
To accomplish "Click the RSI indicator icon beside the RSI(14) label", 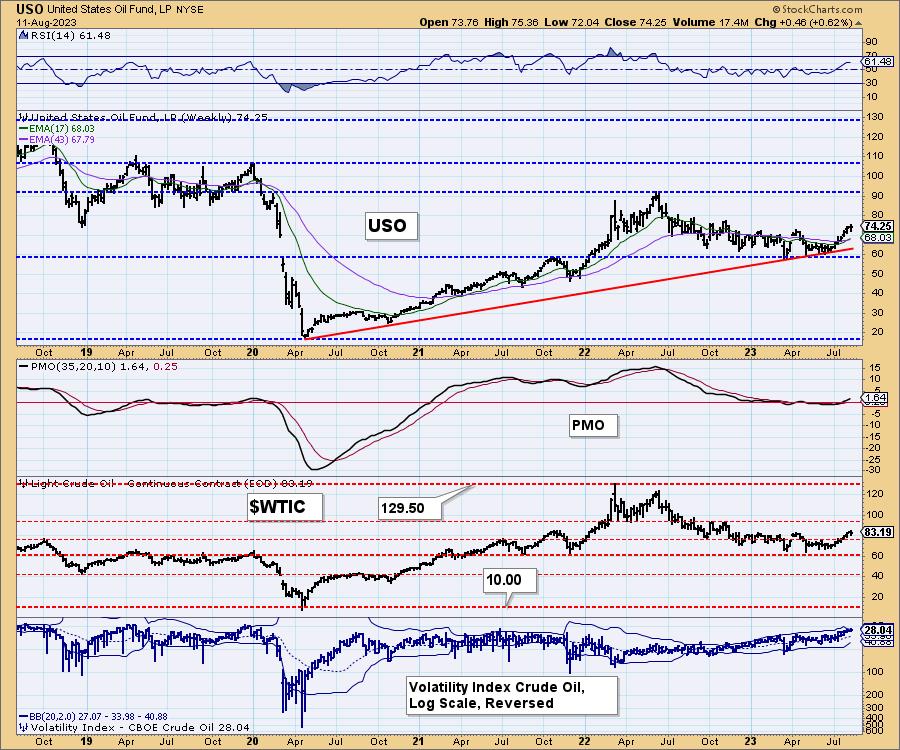I will coord(23,35).
